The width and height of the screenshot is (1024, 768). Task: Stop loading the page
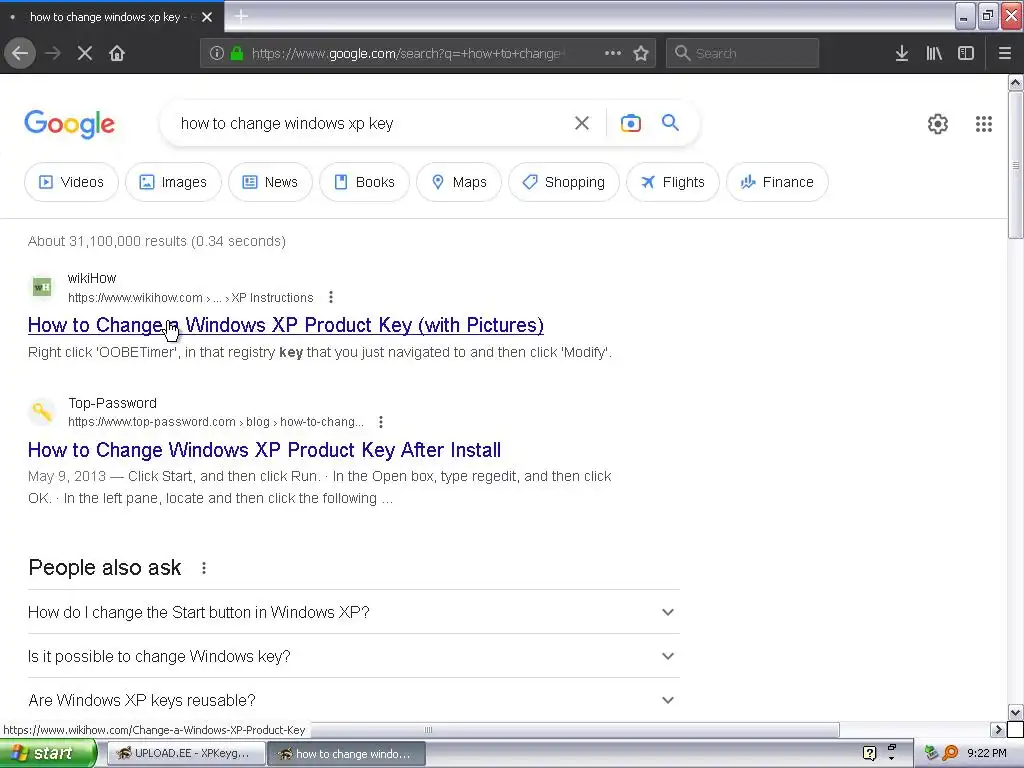(85, 53)
